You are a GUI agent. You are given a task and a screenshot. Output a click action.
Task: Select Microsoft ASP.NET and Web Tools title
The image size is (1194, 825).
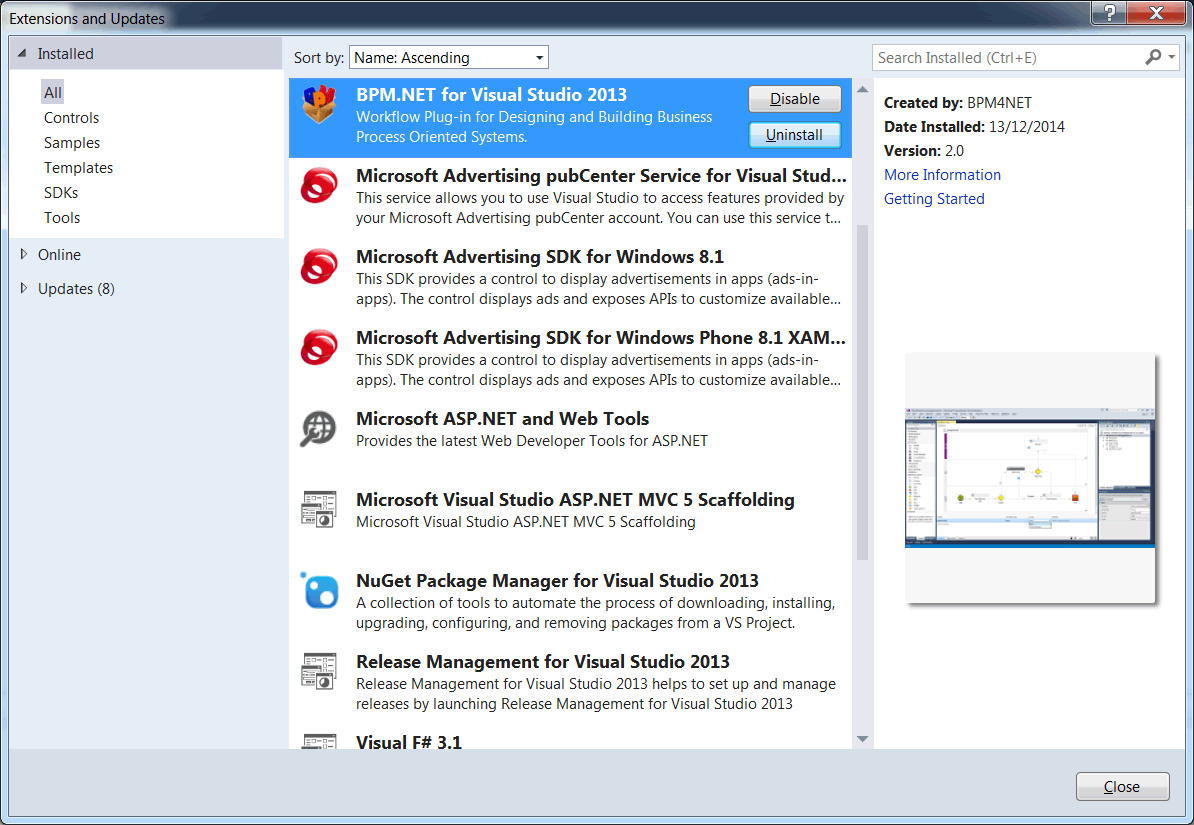pyautogui.click(x=503, y=419)
